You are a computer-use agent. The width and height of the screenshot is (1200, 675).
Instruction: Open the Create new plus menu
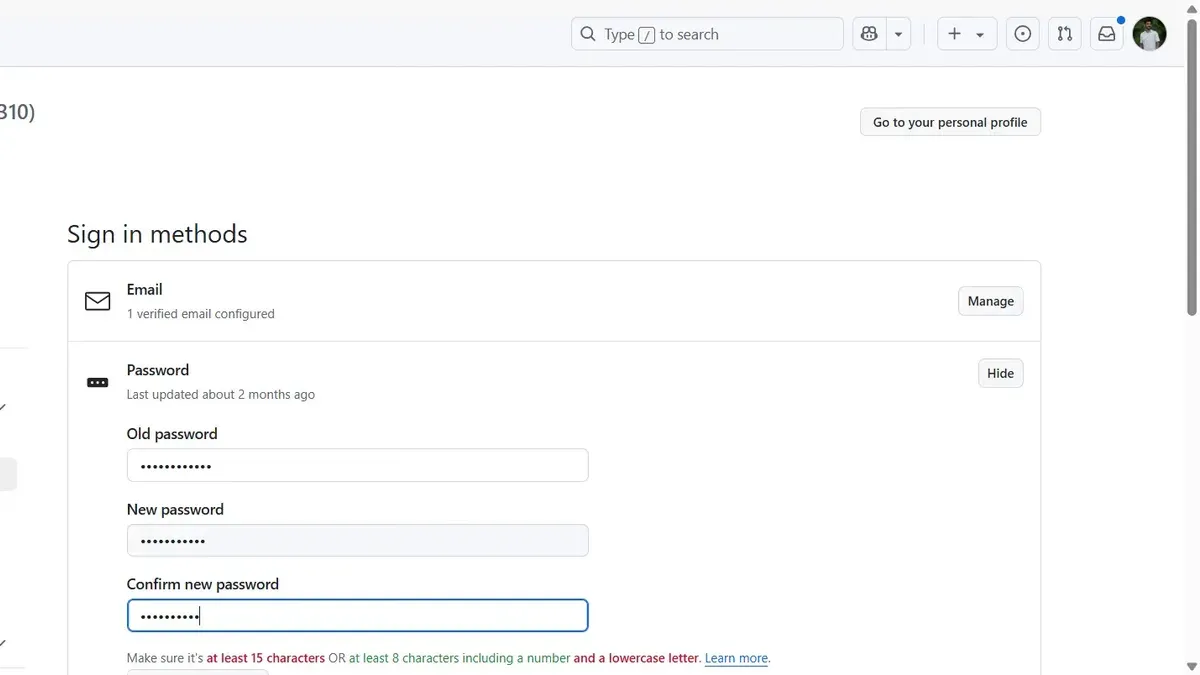pyautogui.click(x=966, y=34)
